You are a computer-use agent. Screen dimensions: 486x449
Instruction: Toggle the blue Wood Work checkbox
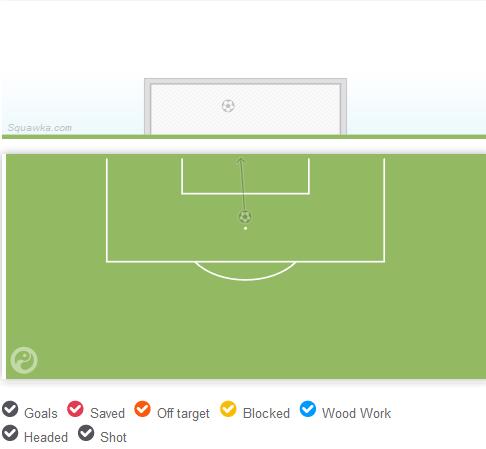[308, 409]
